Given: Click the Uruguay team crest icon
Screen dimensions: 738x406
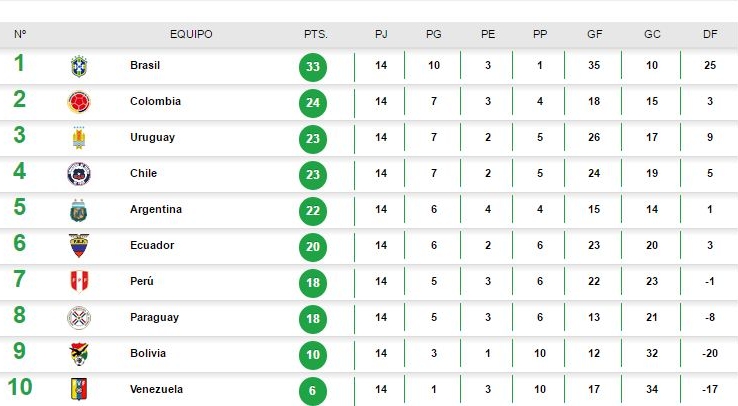Looking at the screenshot, I should [79, 138].
